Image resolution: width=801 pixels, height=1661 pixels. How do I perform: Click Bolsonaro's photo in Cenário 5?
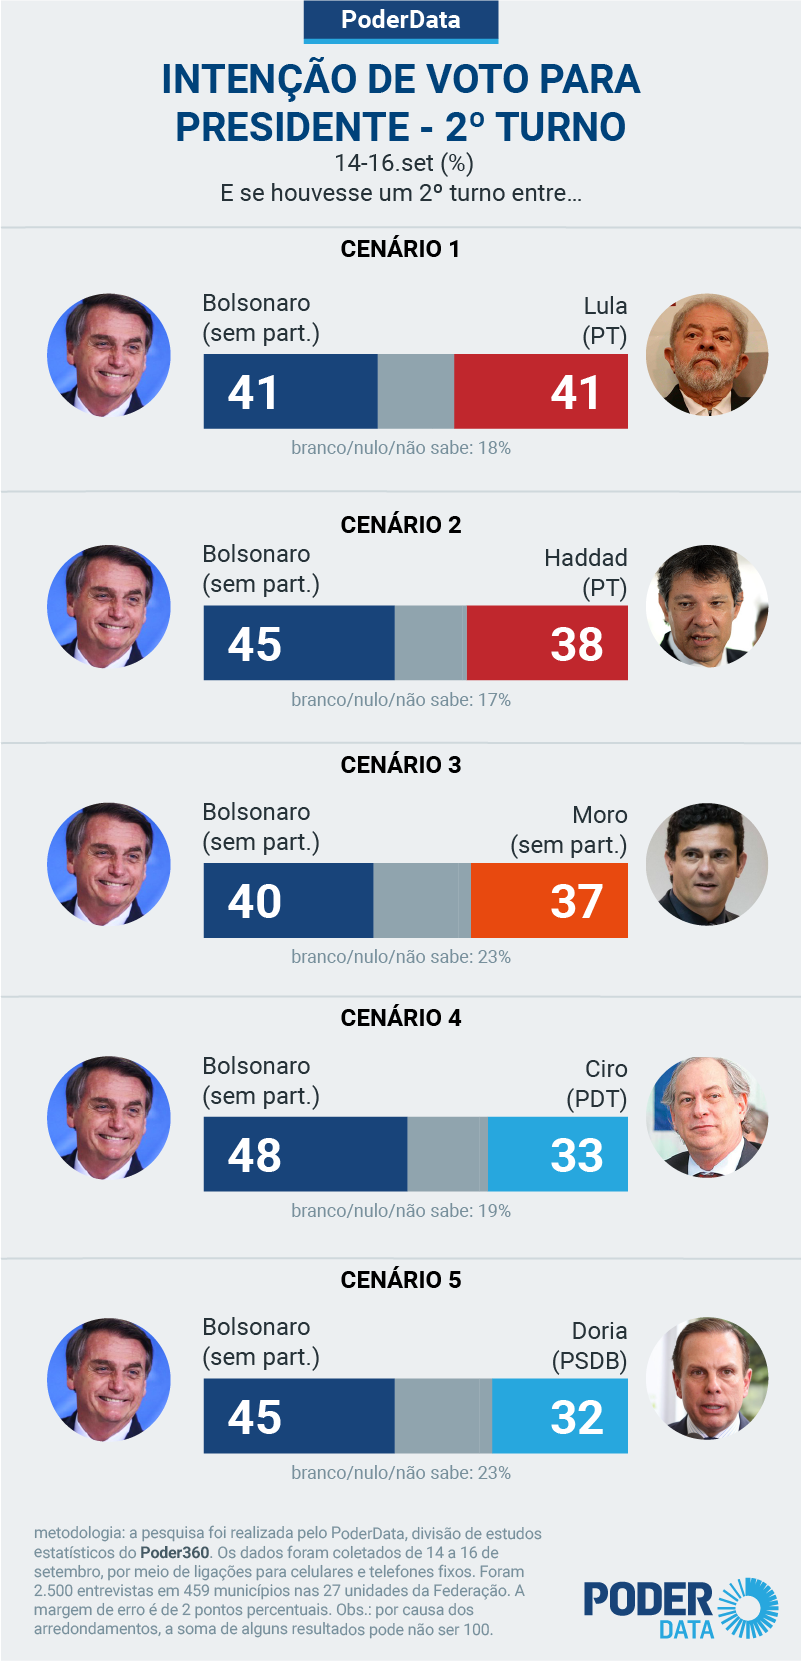pos(109,1379)
